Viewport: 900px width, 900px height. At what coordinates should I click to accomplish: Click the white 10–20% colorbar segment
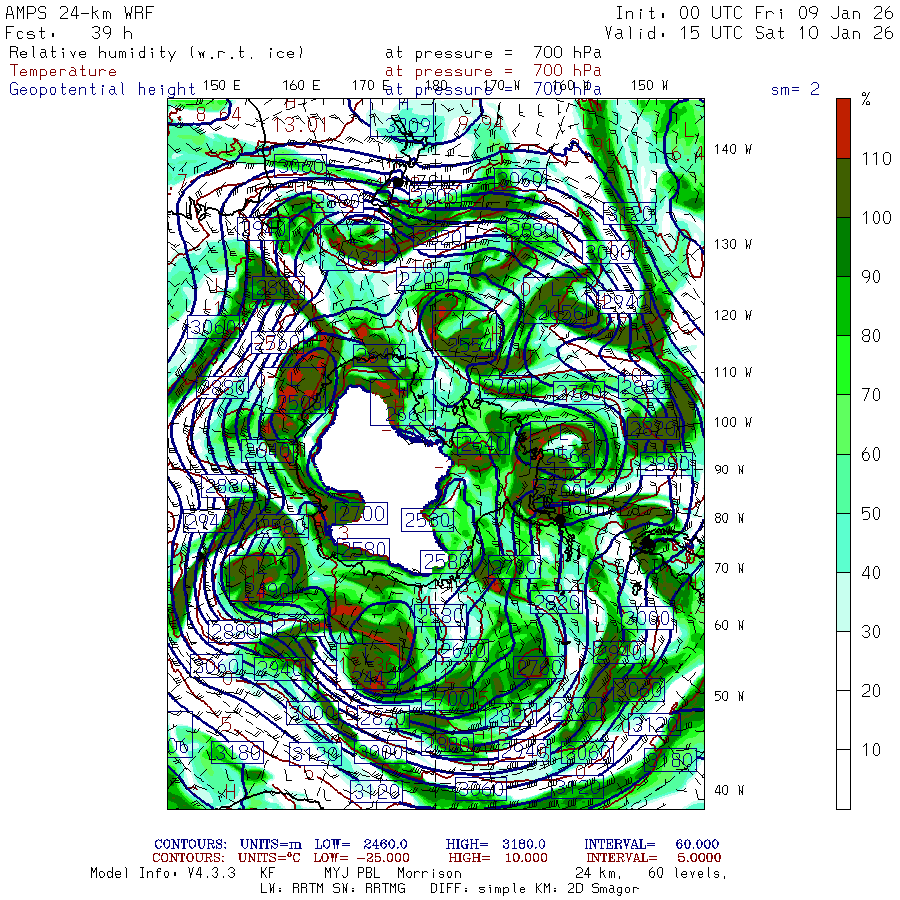(x=843, y=720)
